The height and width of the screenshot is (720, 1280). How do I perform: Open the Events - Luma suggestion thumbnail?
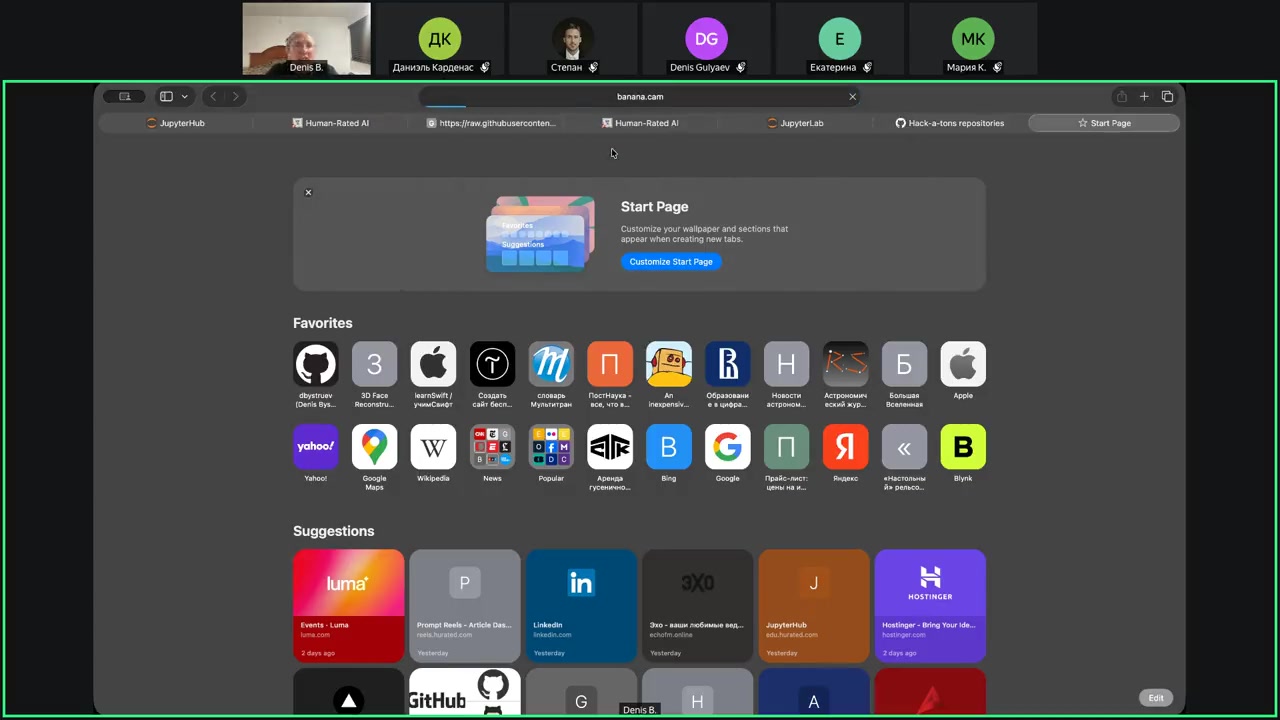(x=348, y=605)
